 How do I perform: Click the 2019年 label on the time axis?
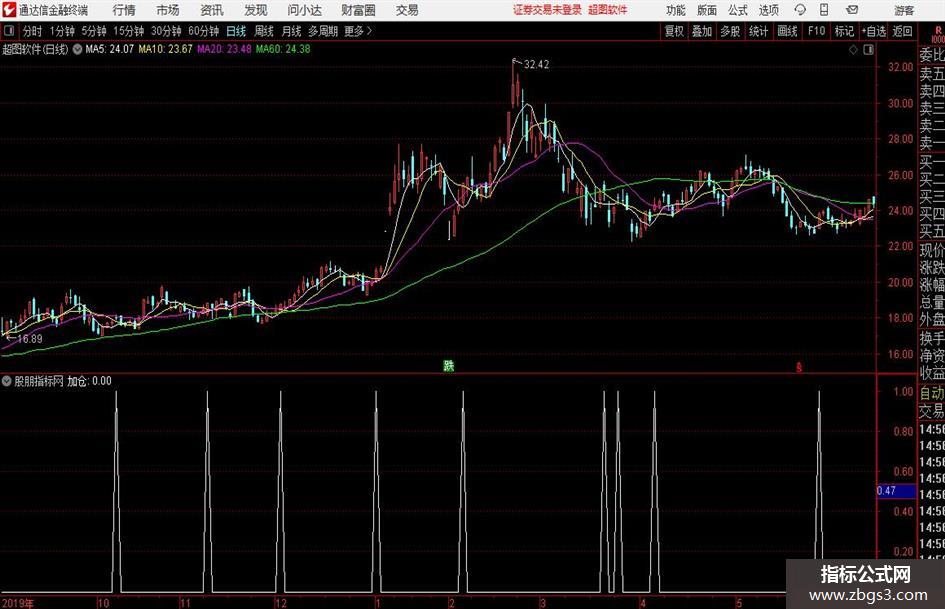pyautogui.click(x=18, y=603)
